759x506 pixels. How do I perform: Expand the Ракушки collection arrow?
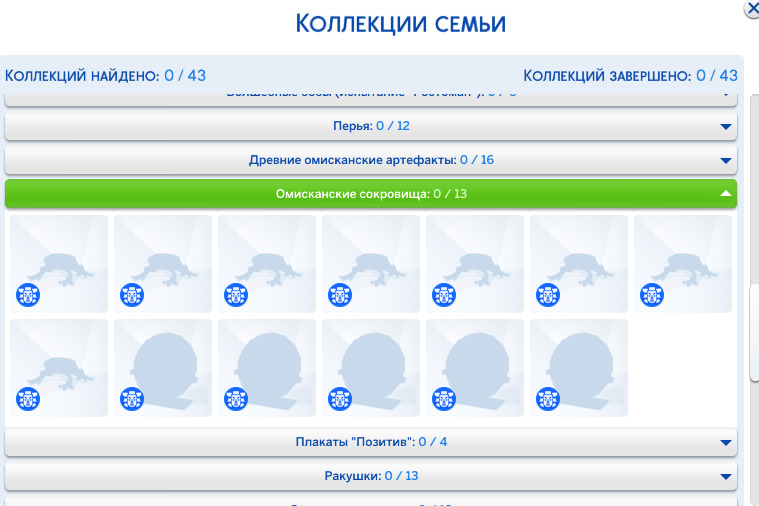pyautogui.click(x=725, y=476)
